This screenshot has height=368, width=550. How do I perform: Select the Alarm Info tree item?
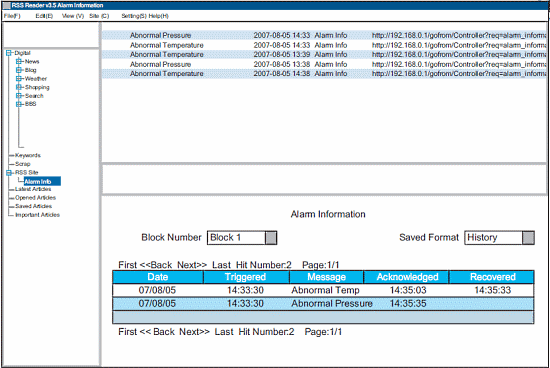[x=42, y=181]
